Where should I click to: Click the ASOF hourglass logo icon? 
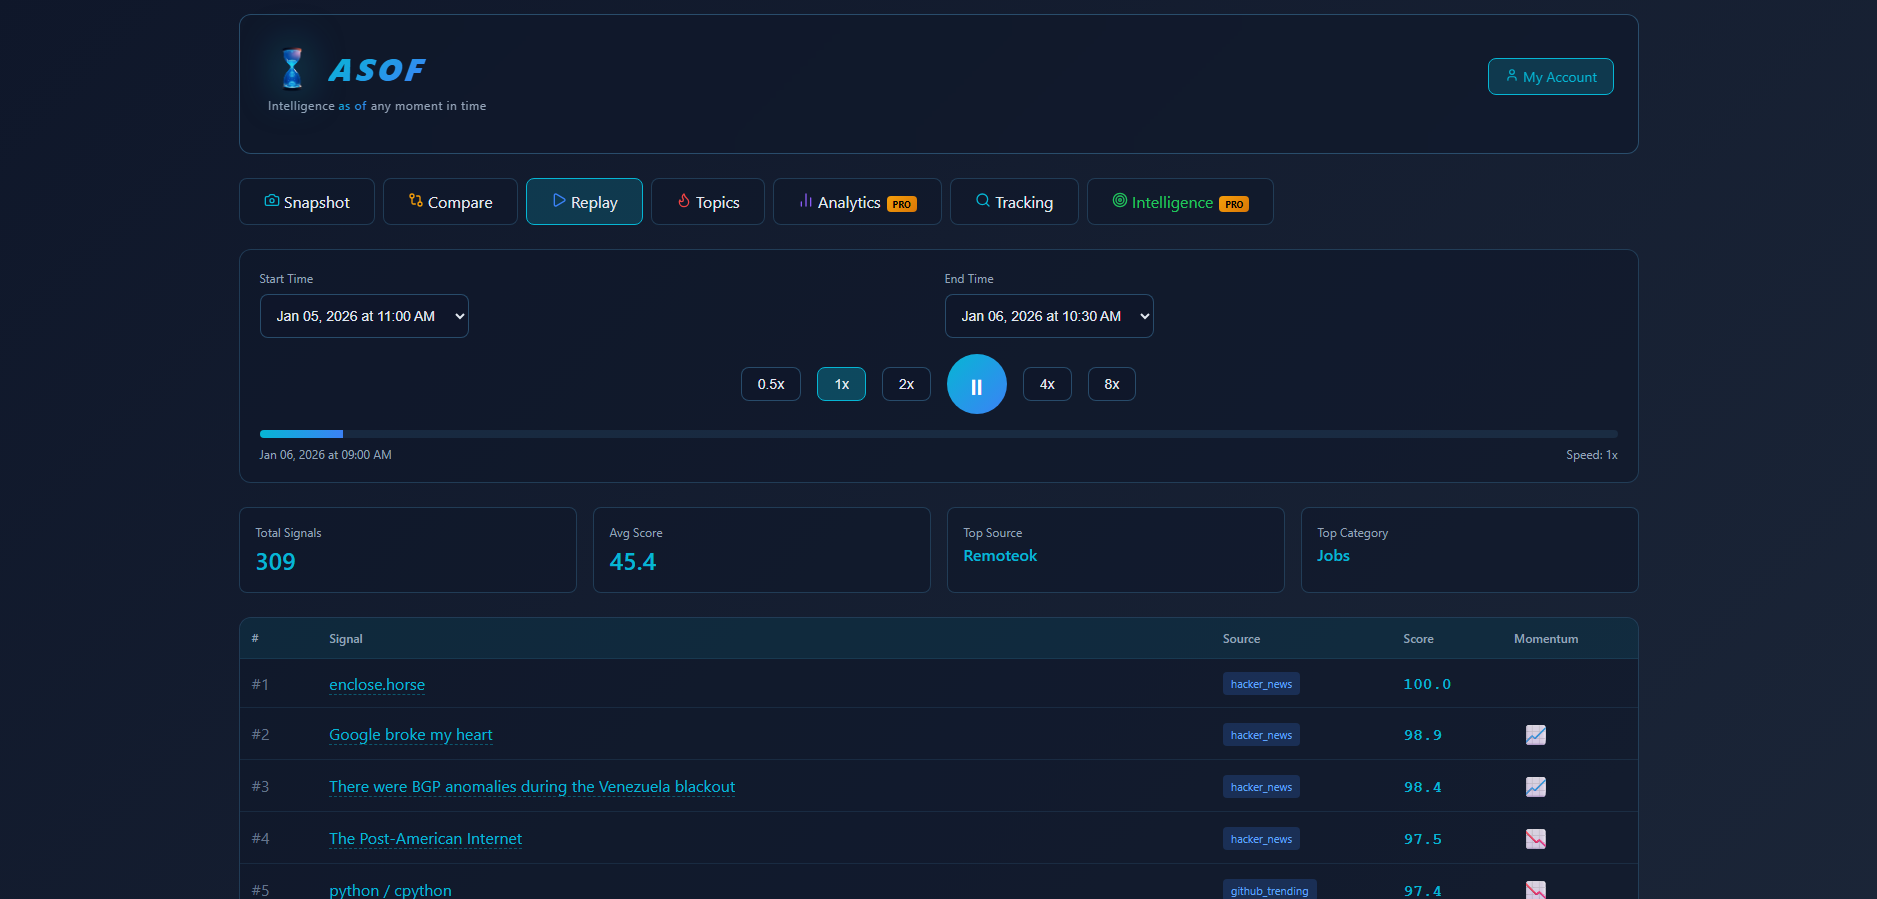[292, 68]
